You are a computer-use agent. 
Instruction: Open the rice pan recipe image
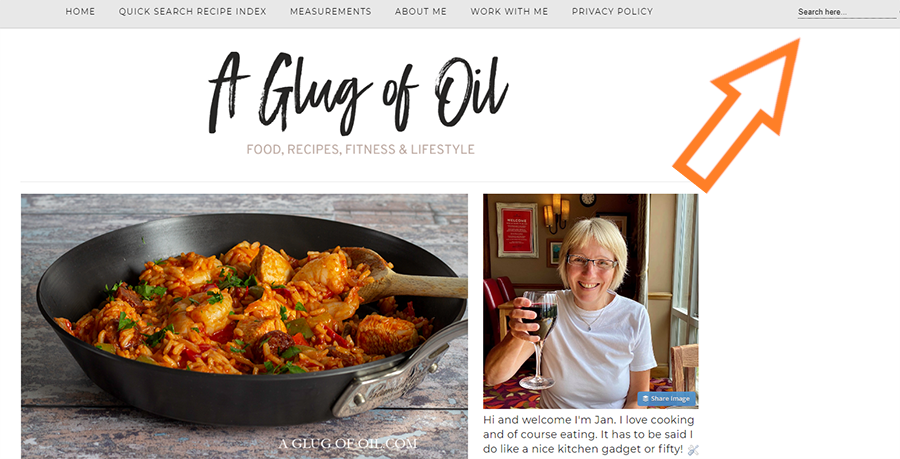245,326
